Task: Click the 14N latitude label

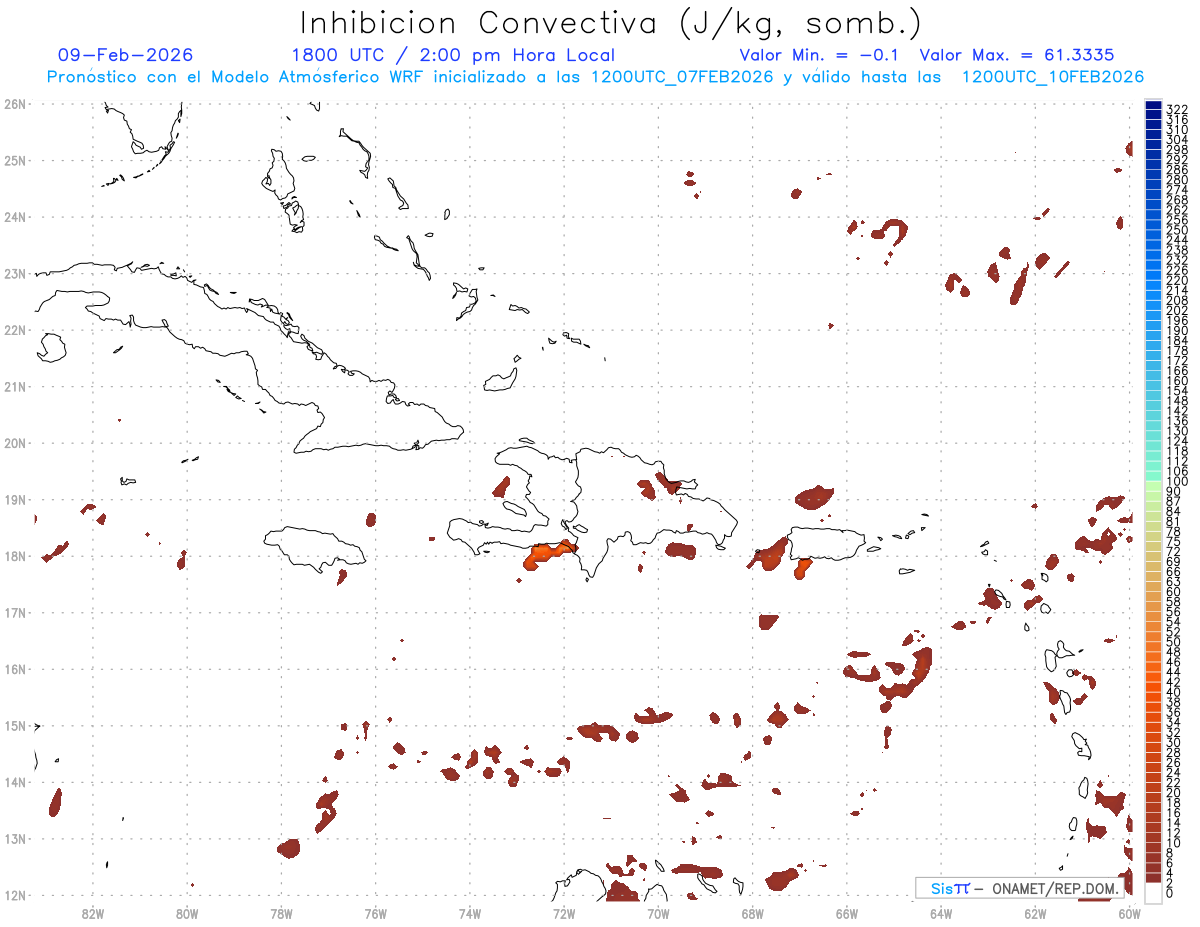Action: coord(15,781)
